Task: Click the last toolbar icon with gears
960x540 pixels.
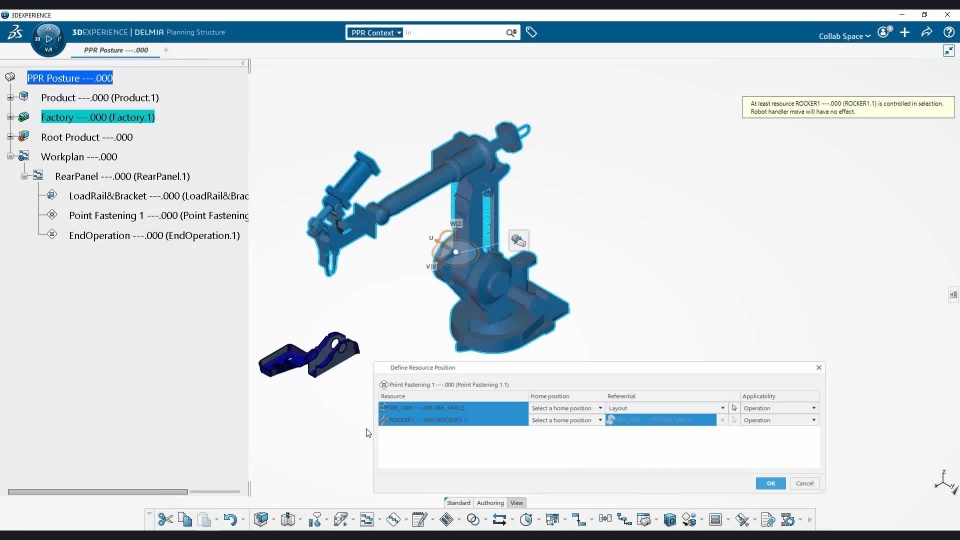Action: (x=788, y=520)
